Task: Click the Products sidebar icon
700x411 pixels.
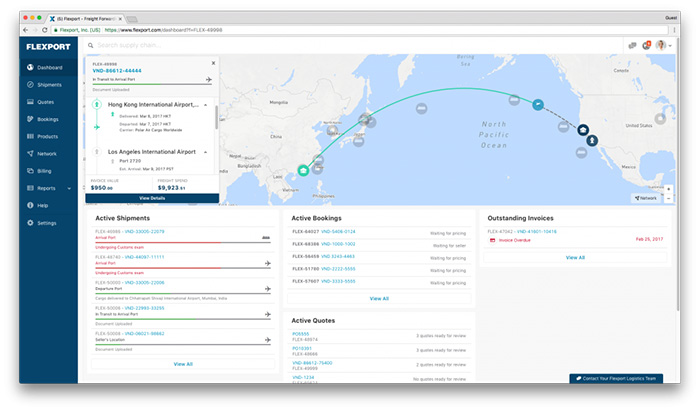Action: click(30, 136)
